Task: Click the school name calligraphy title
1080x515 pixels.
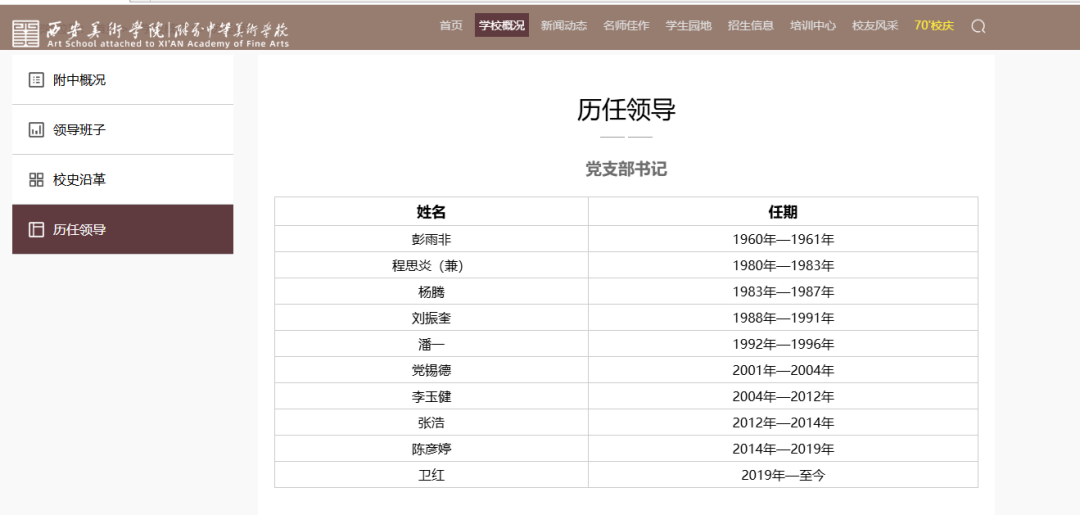Action: point(167,30)
